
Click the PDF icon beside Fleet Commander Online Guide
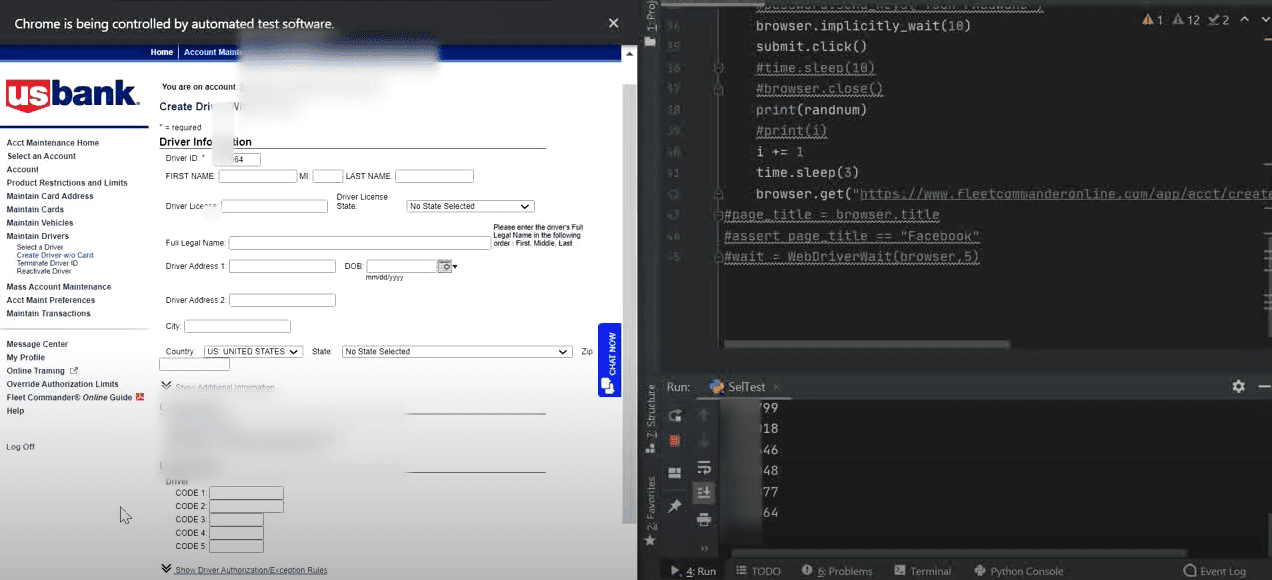pyautogui.click(x=140, y=397)
